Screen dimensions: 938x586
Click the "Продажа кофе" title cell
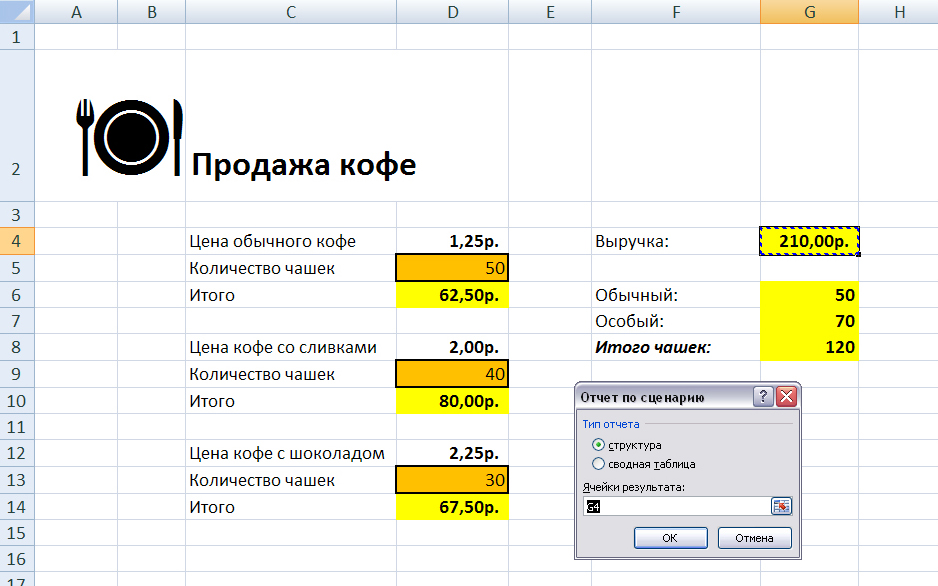click(x=304, y=164)
